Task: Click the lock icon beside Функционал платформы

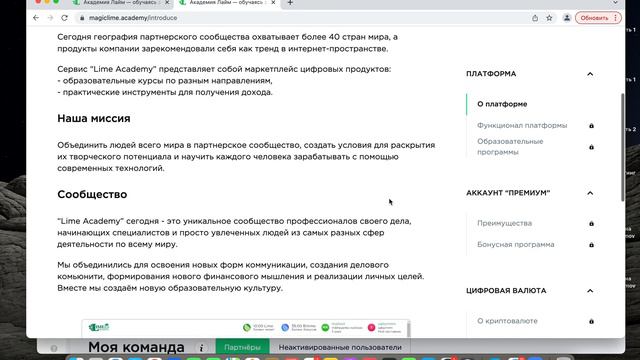Action: coord(591,126)
